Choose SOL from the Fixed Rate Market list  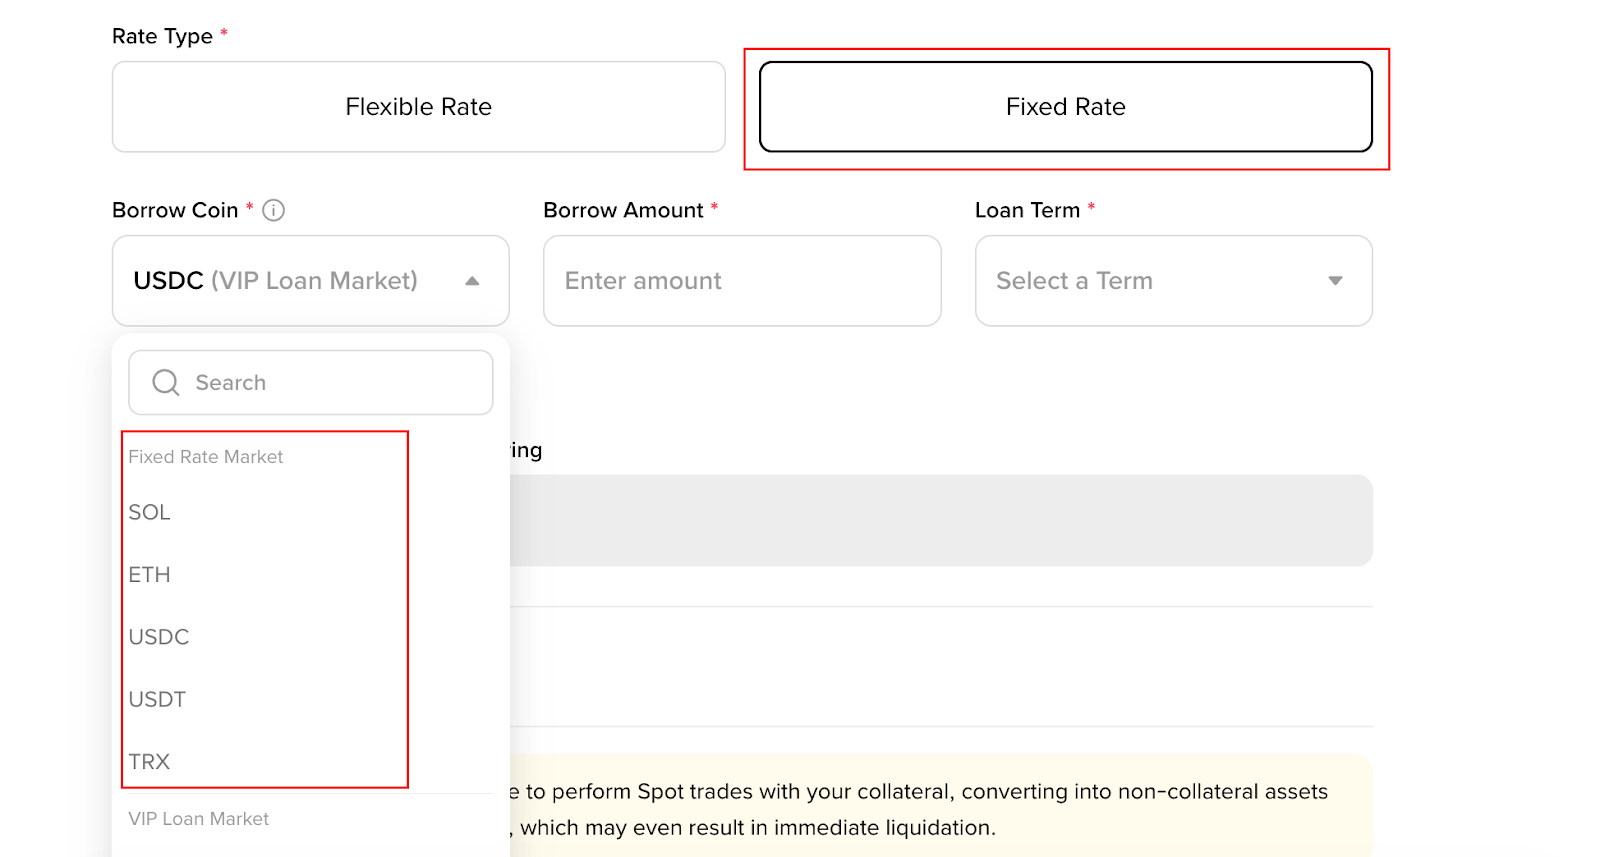point(150,513)
